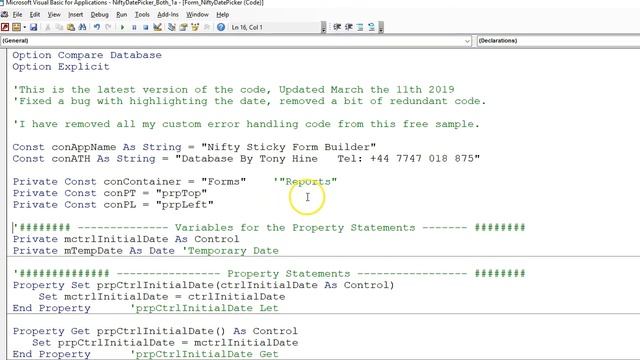Click the 'Private mctrlInitialDate As Control' line
The height and width of the screenshot is (360, 640).
(126, 239)
